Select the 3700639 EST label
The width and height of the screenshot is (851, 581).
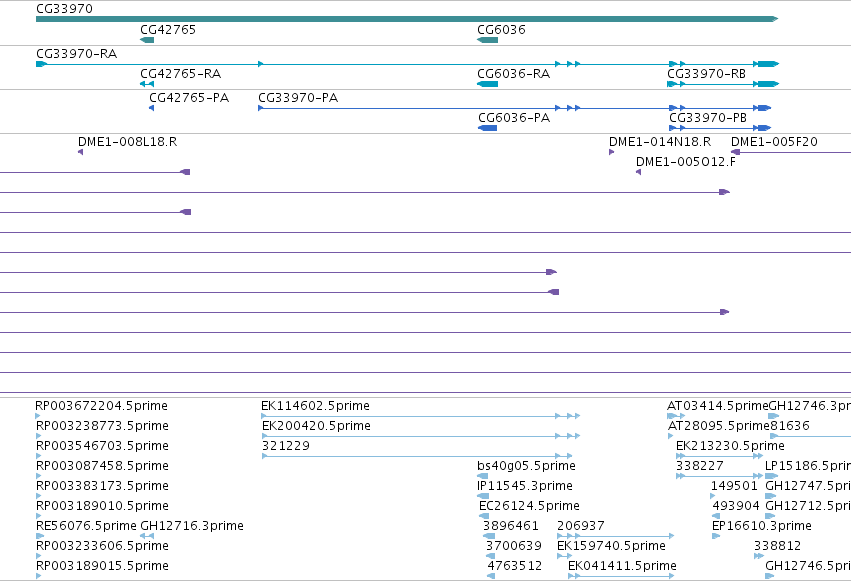513,546
